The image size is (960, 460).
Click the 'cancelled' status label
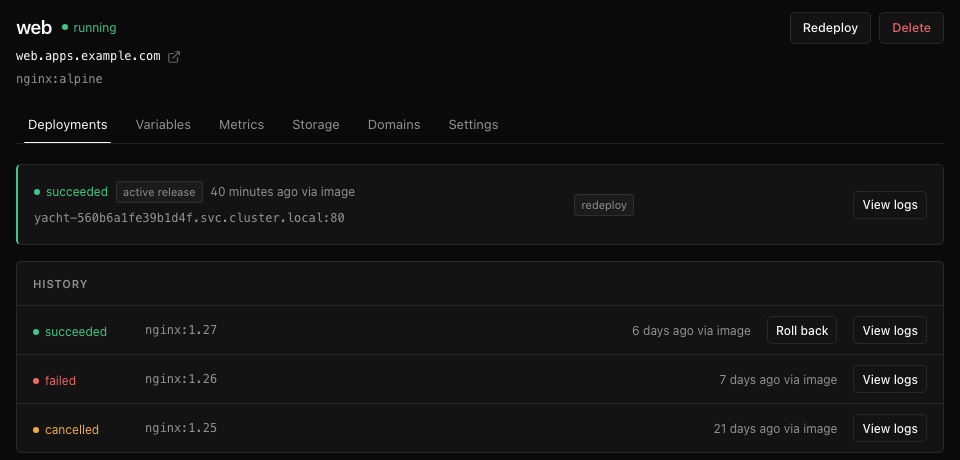(x=66, y=429)
